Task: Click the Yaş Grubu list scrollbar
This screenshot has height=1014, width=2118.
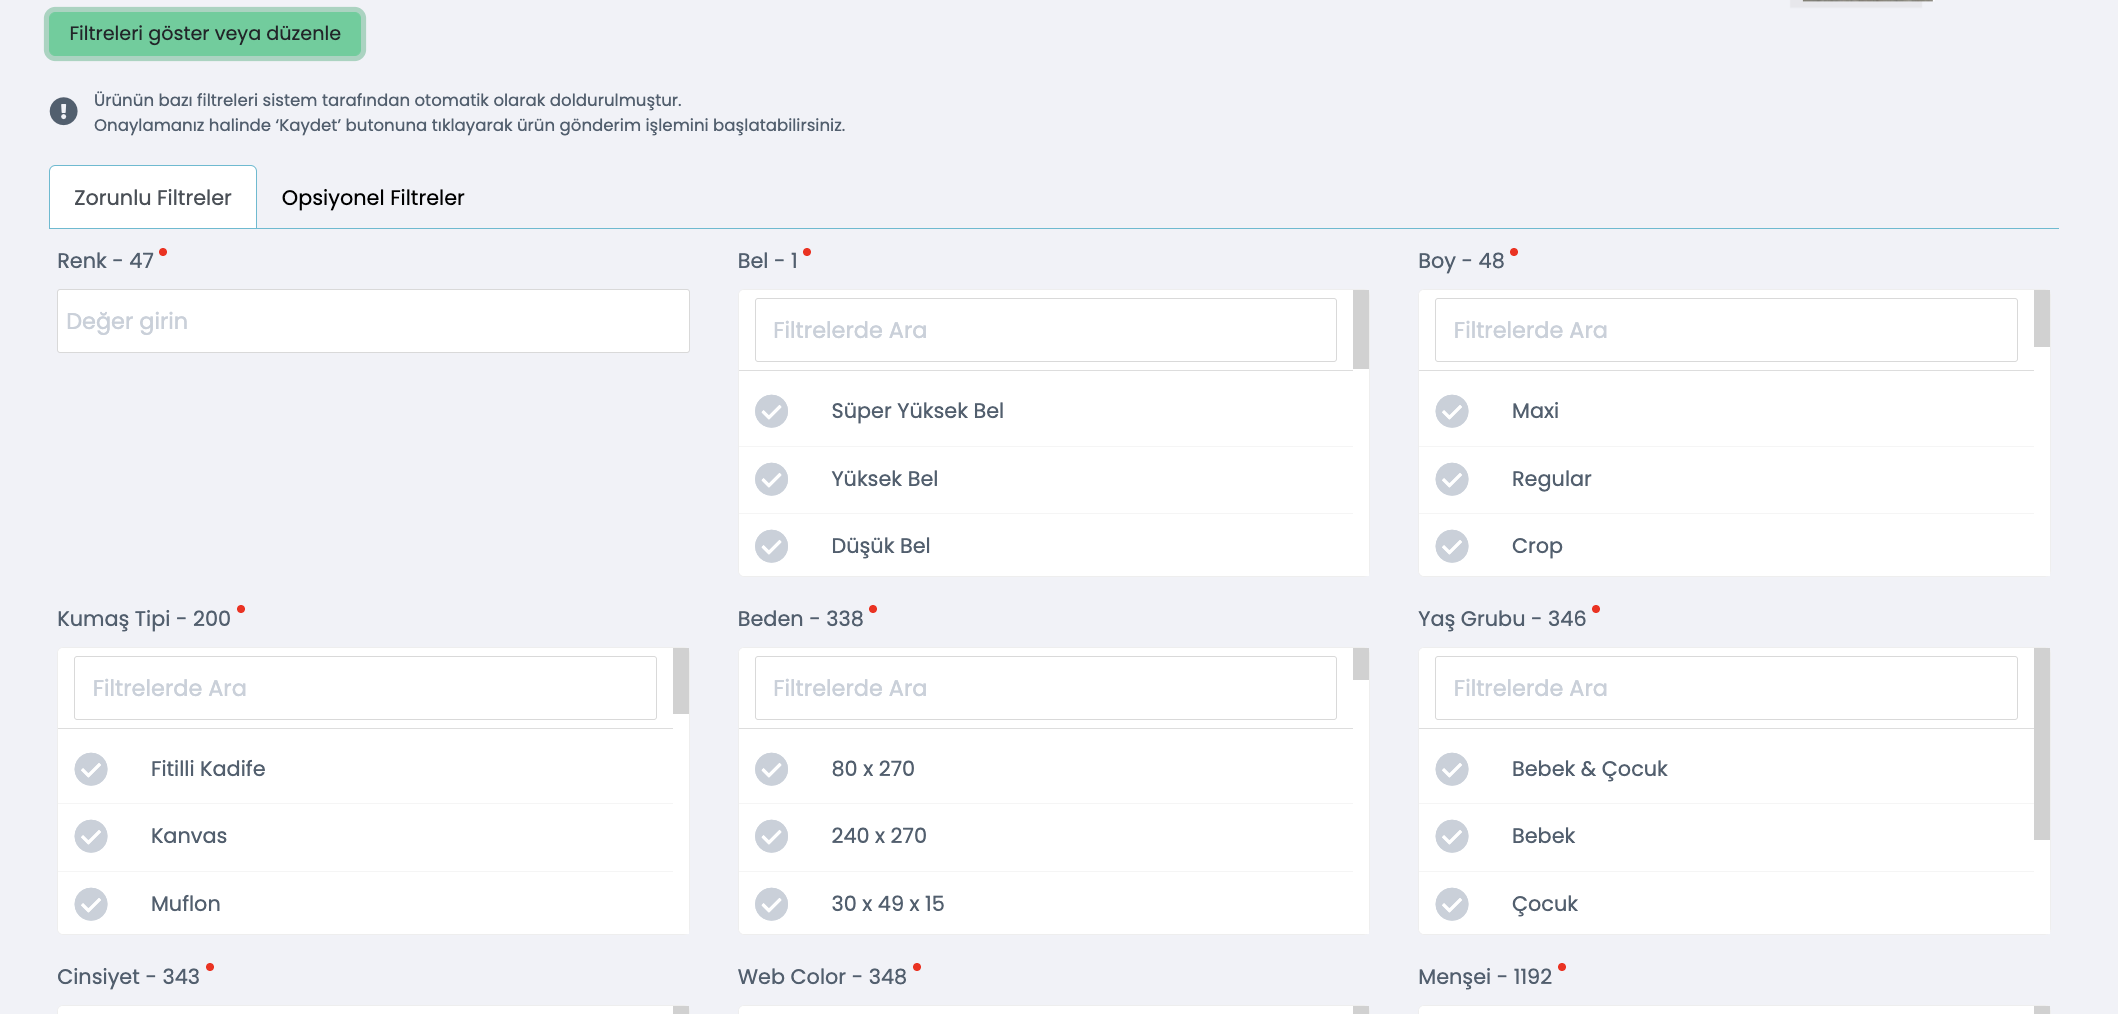Action: [x=2042, y=744]
